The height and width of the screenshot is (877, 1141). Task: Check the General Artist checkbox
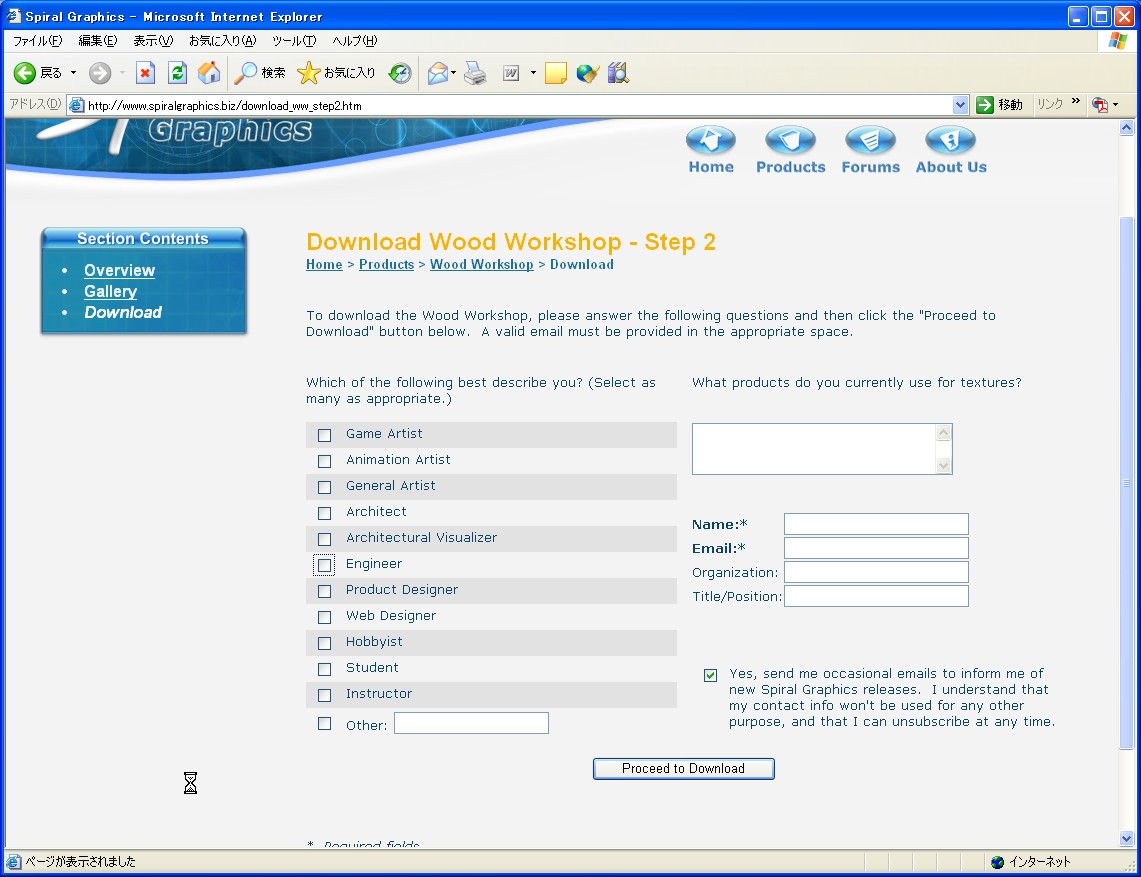coord(325,487)
